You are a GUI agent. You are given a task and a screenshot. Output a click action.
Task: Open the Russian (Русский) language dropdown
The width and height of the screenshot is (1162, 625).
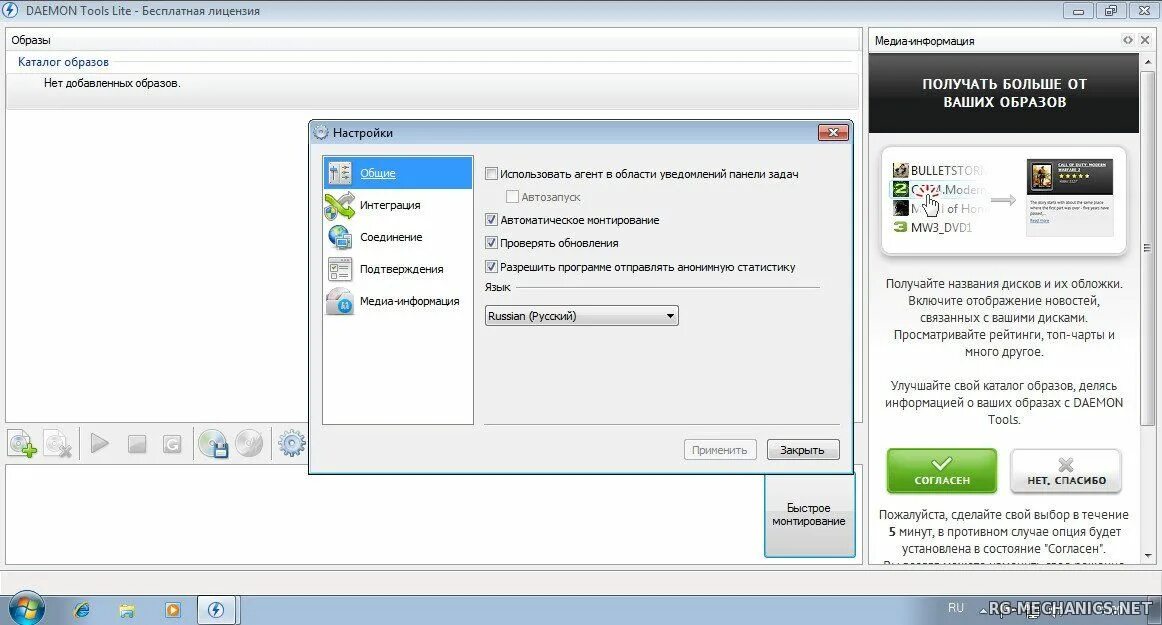point(582,316)
